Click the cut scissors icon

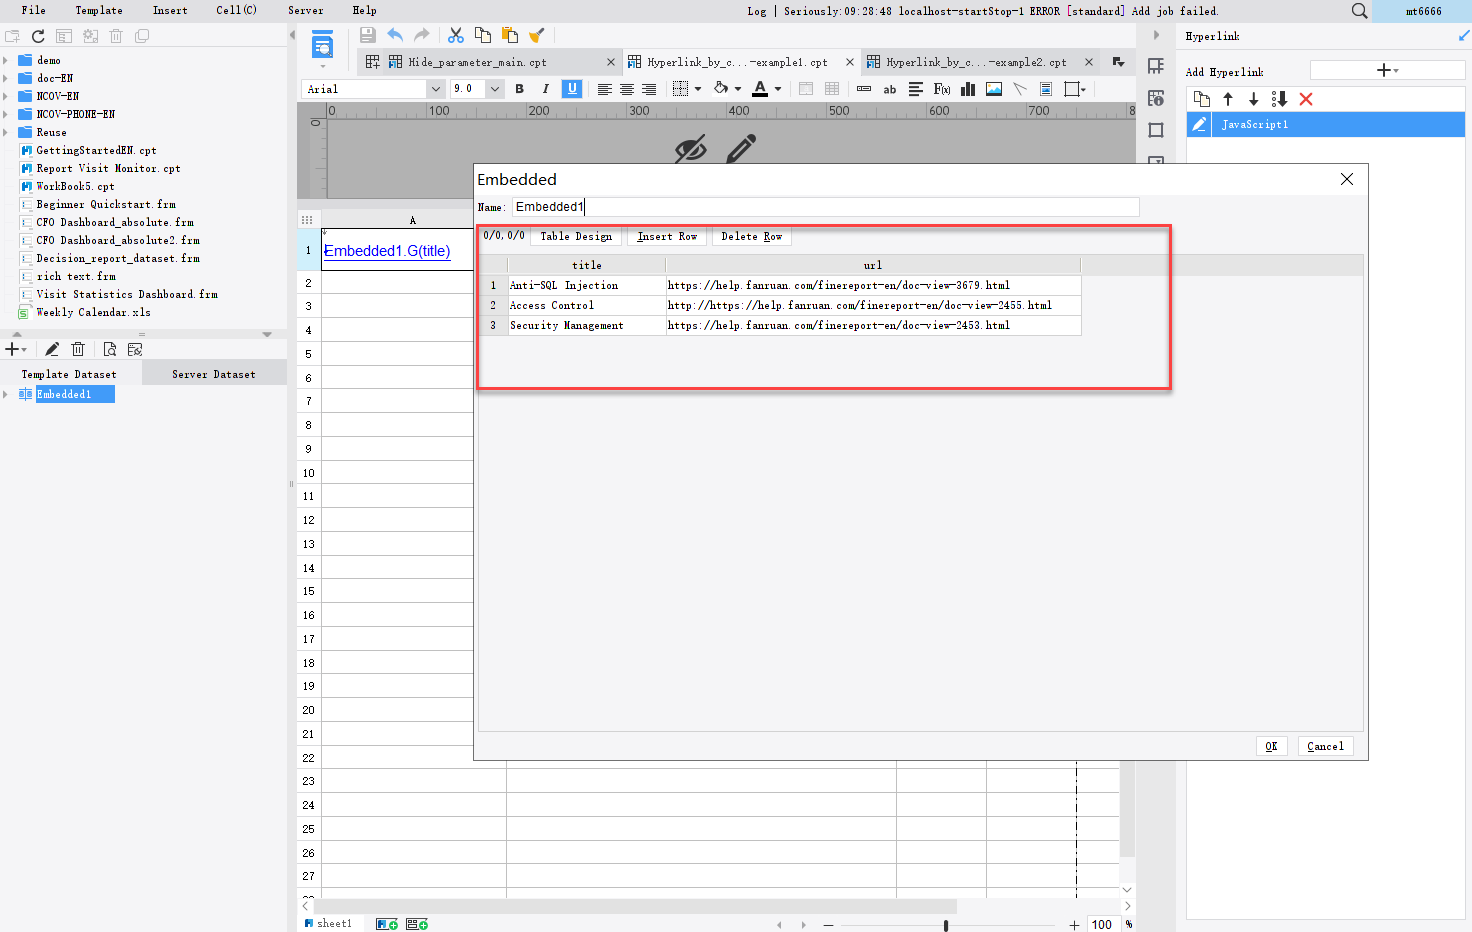pos(456,35)
